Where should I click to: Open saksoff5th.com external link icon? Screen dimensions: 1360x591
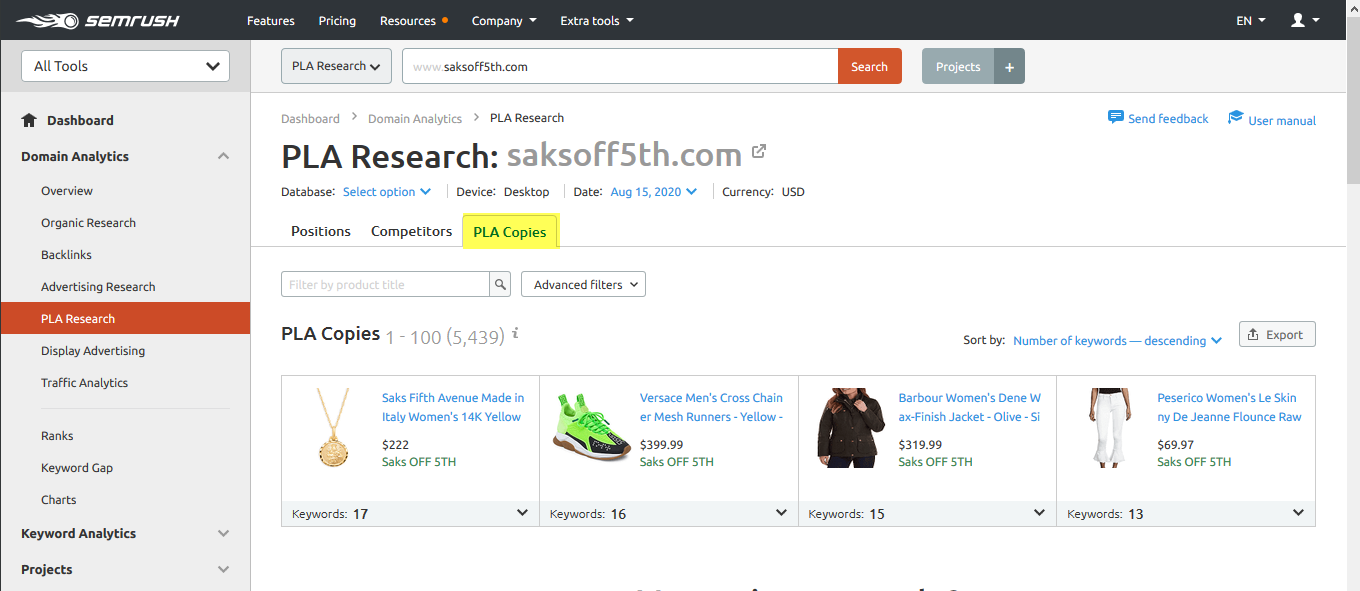(x=759, y=152)
